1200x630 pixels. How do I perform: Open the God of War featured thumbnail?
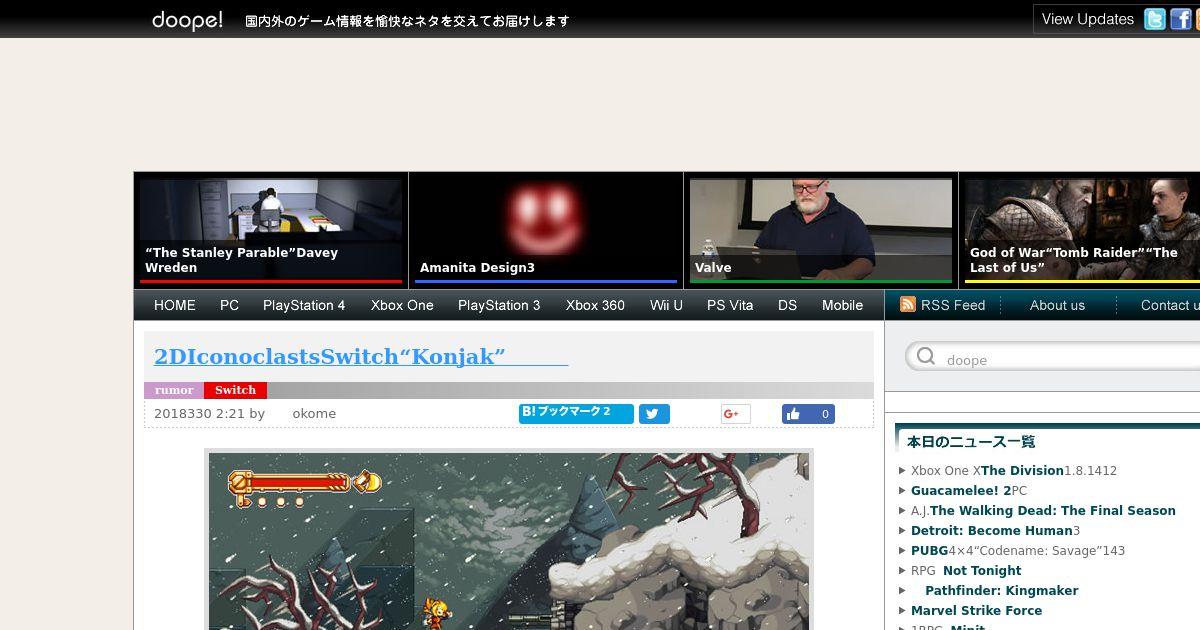click(x=1082, y=230)
